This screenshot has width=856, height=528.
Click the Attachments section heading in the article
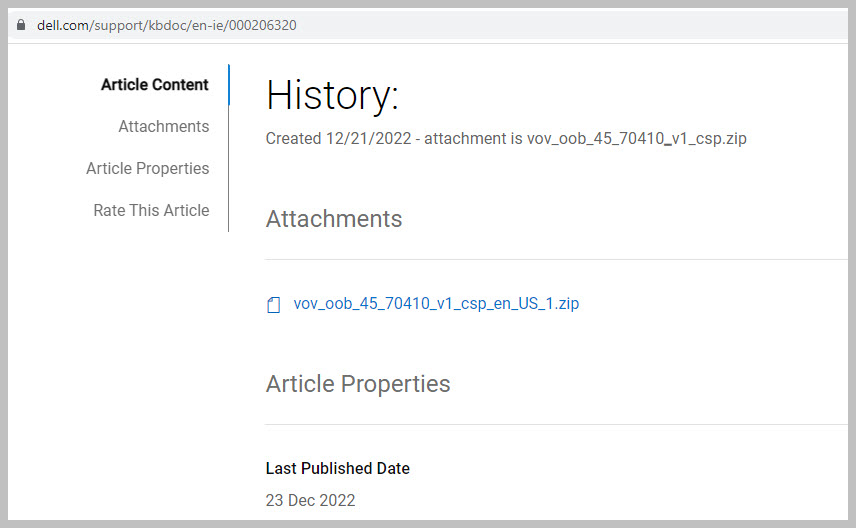[334, 219]
